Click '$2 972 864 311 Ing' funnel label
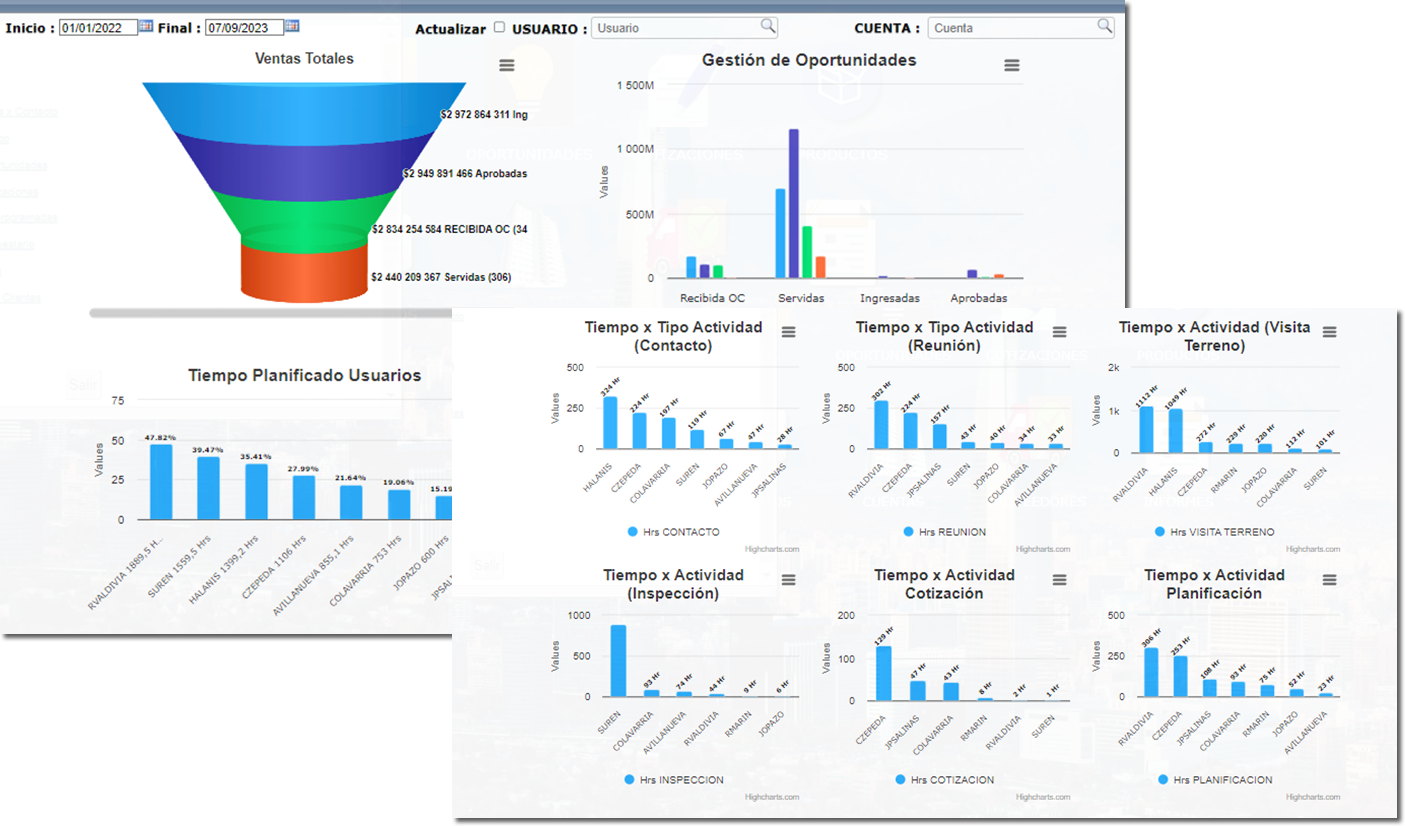The image size is (1405, 826). 484,115
